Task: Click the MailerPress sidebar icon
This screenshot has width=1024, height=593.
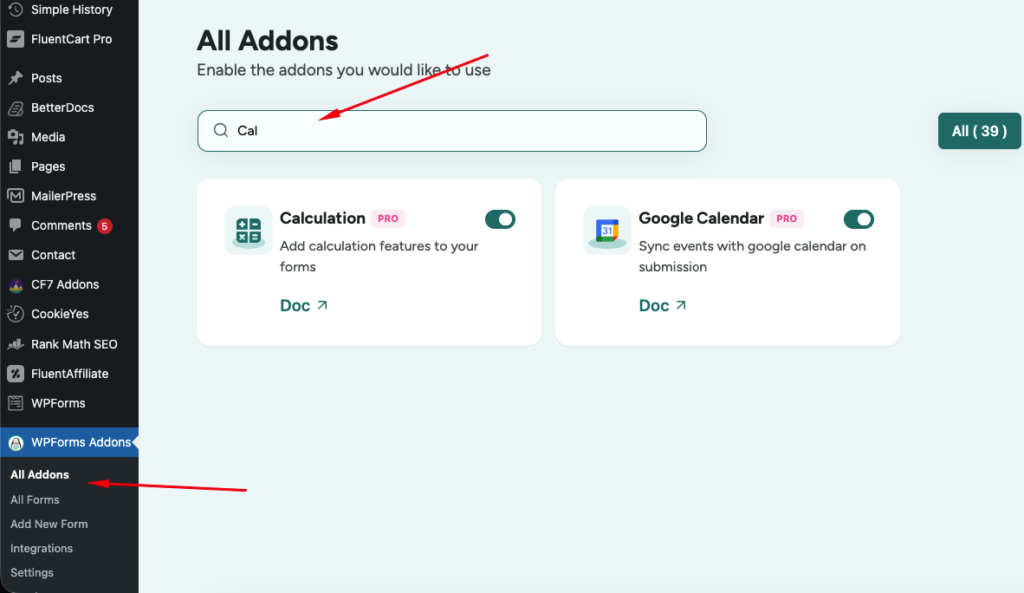Action: click(16, 196)
